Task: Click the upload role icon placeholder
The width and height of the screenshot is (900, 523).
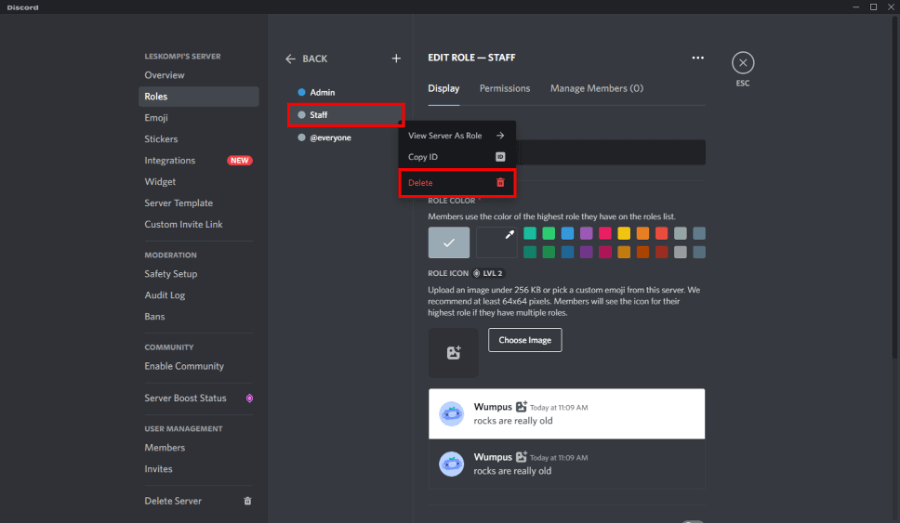Action: point(453,352)
